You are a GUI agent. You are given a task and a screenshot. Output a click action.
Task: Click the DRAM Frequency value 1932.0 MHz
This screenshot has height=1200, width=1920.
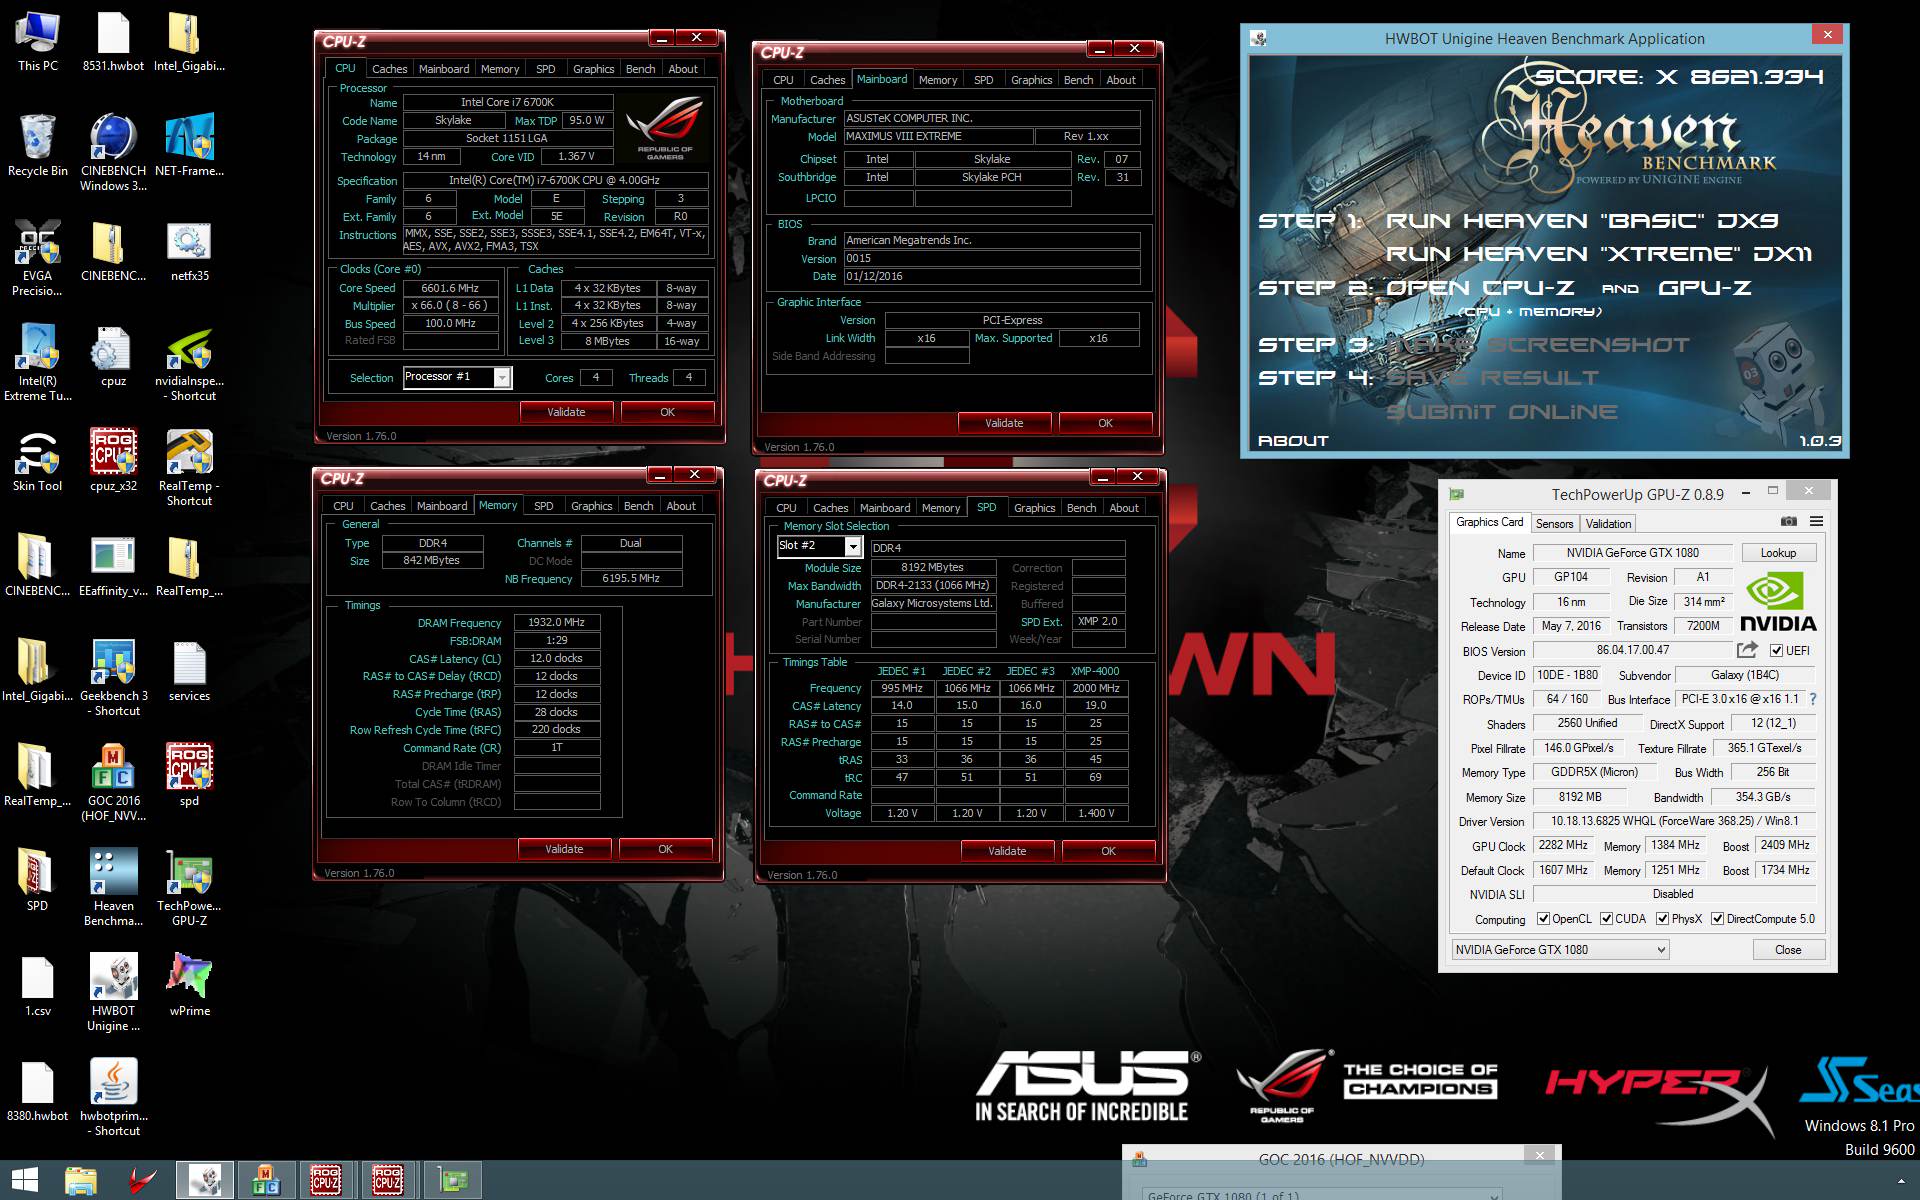tap(557, 622)
